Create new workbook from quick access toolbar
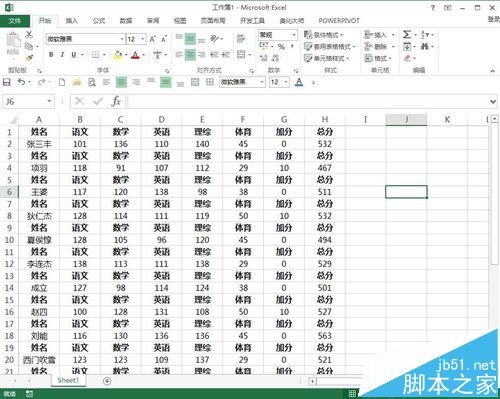The image size is (500, 399). pyautogui.click(x=62, y=82)
